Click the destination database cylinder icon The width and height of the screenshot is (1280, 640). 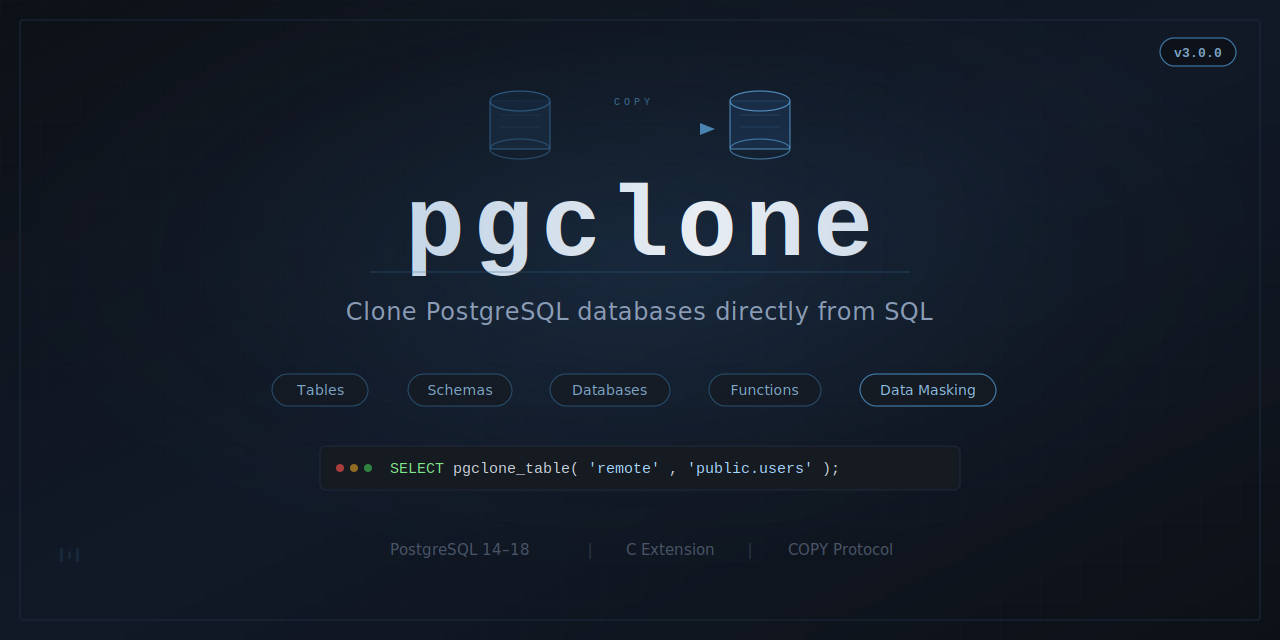[x=760, y=125]
